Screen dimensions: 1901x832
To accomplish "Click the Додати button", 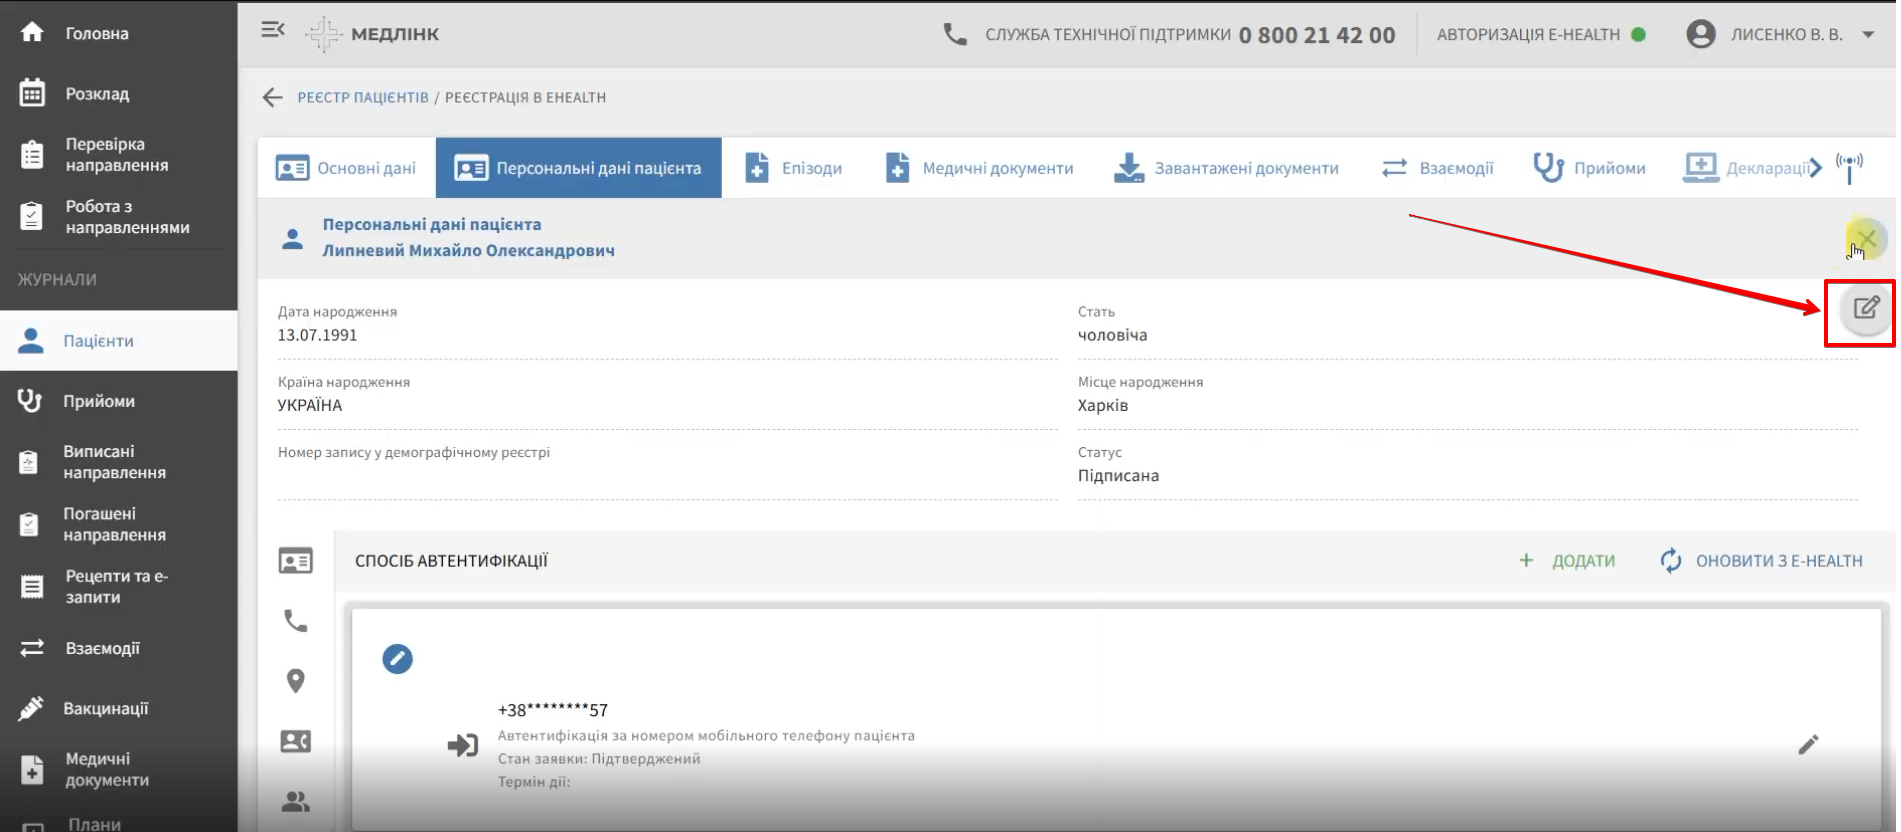I will (1567, 561).
